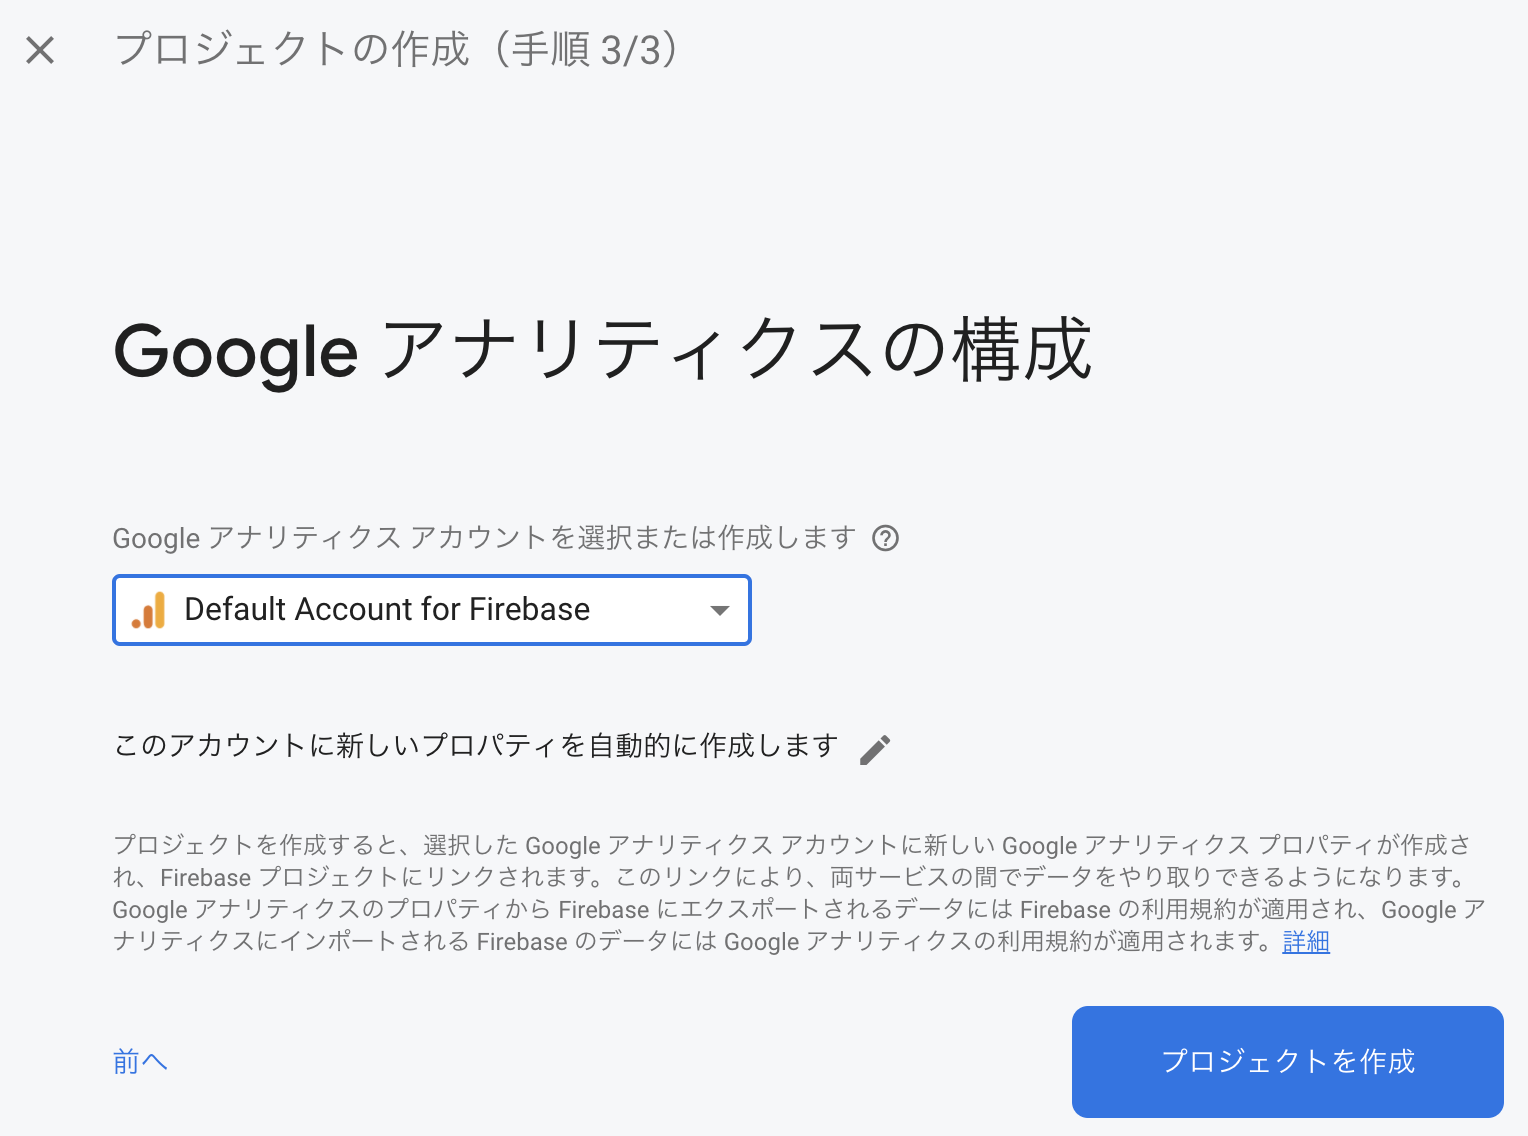Go back with 前へ
Screen dimensions: 1528x1136
(x=140, y=1061)
